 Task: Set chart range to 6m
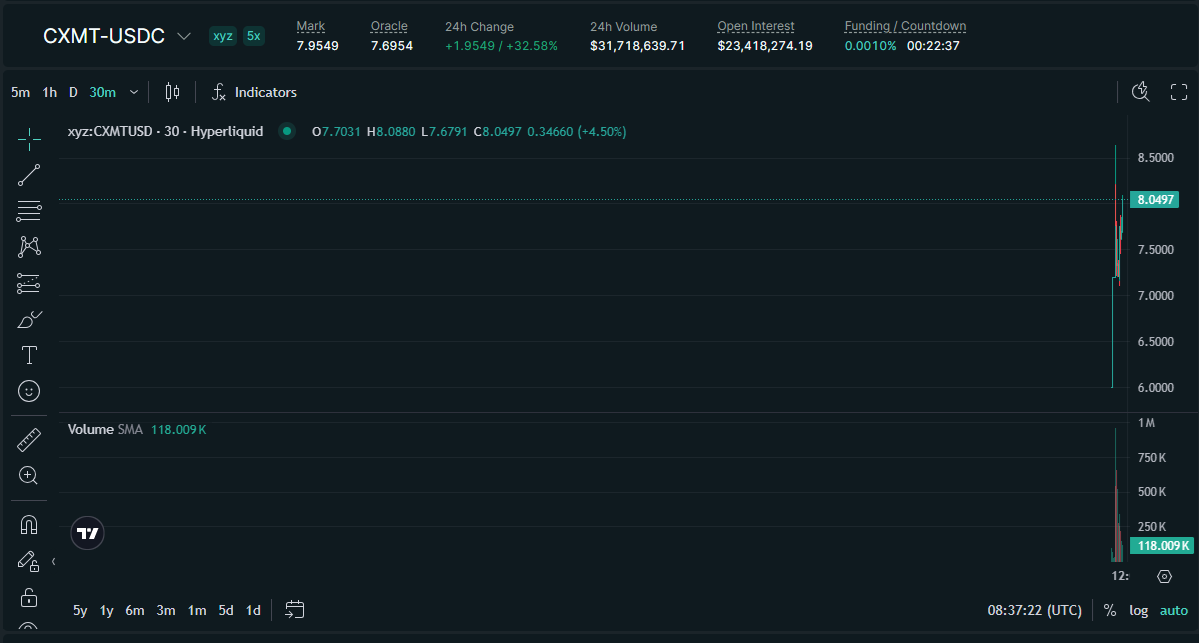click(x=135, y=610)
